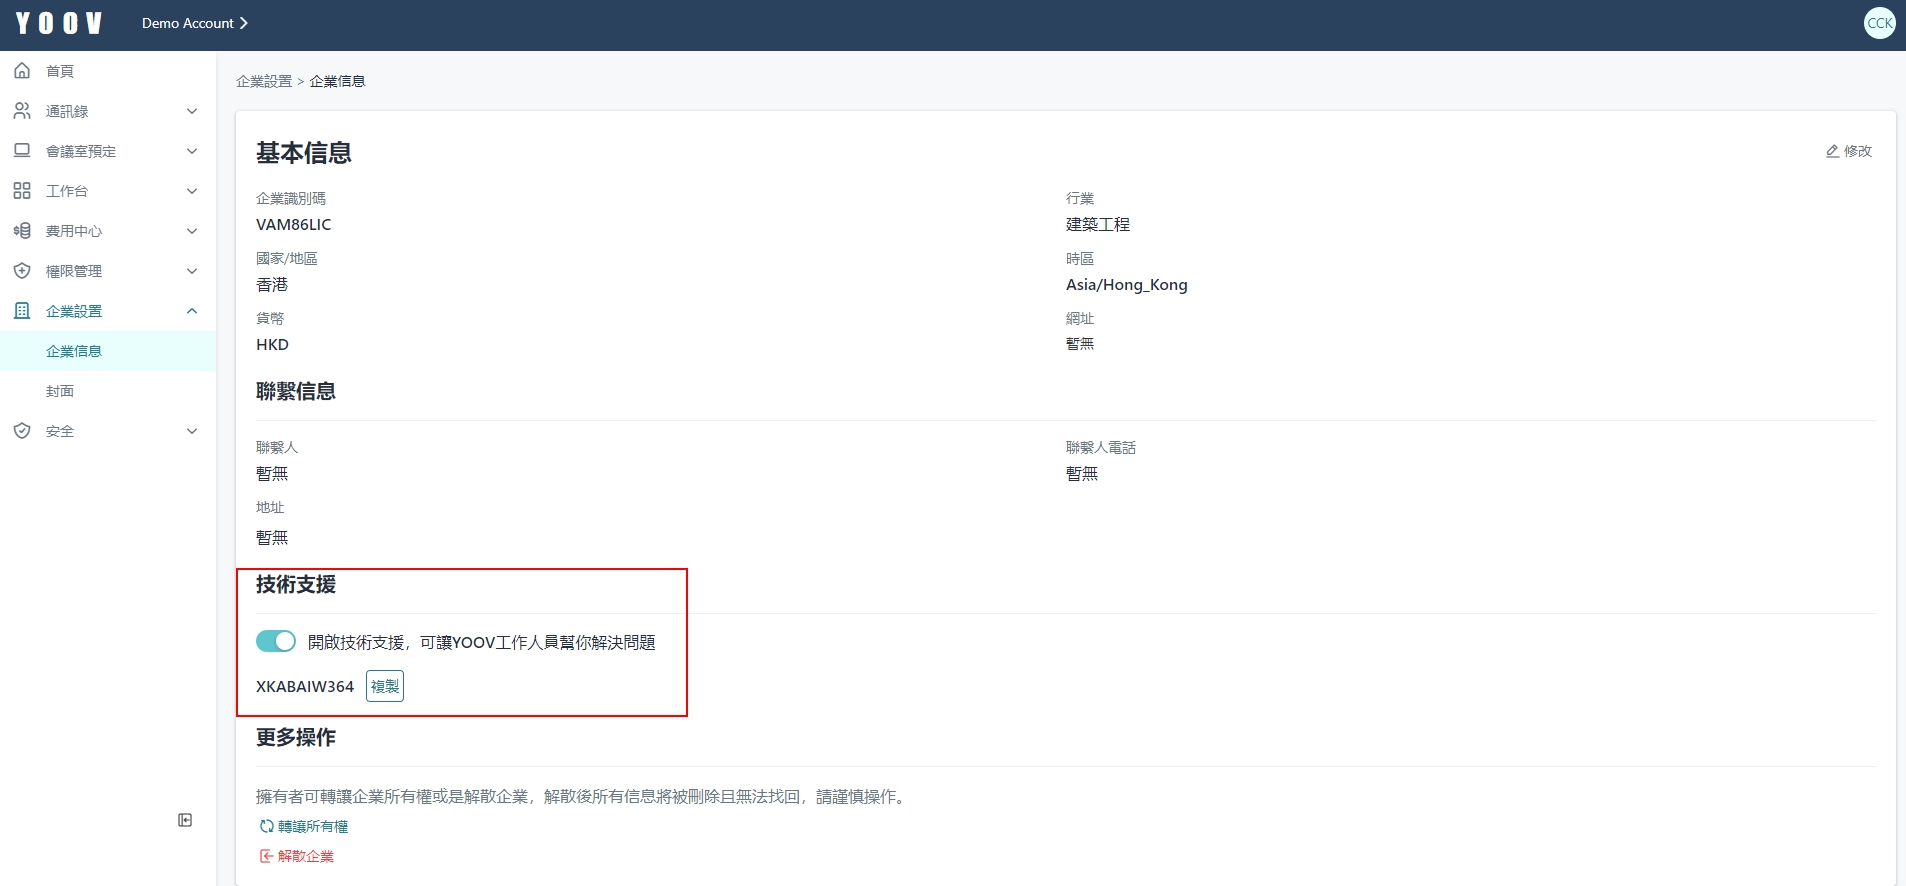The width and height of the screenshot is (1906, 886).
Task: Collapse the 企業設置 menu chevron
Action: pos(192,311)
